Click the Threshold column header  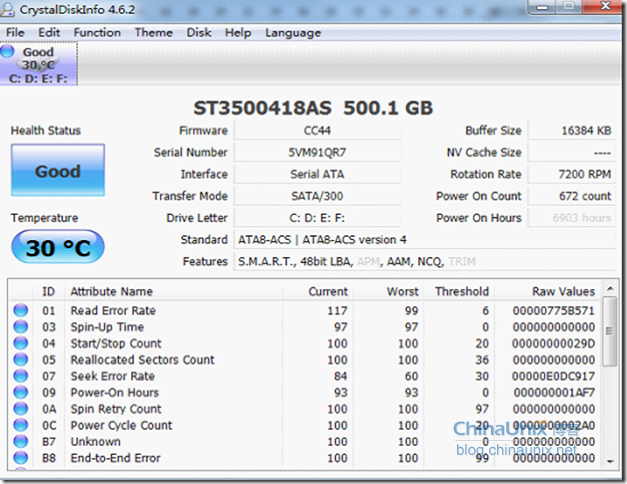point(459,291)
